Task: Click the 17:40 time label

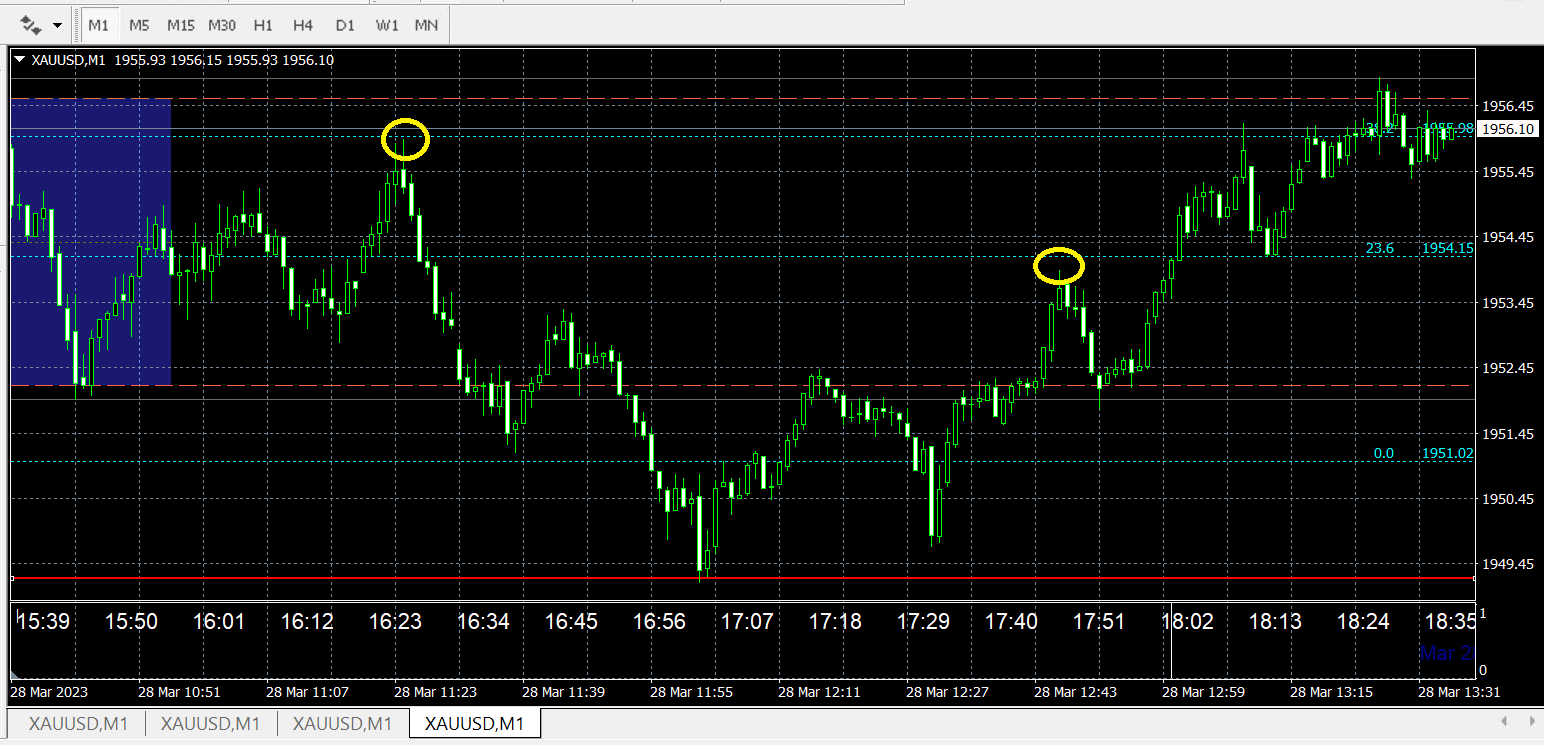Action: tap(1011, 622)
